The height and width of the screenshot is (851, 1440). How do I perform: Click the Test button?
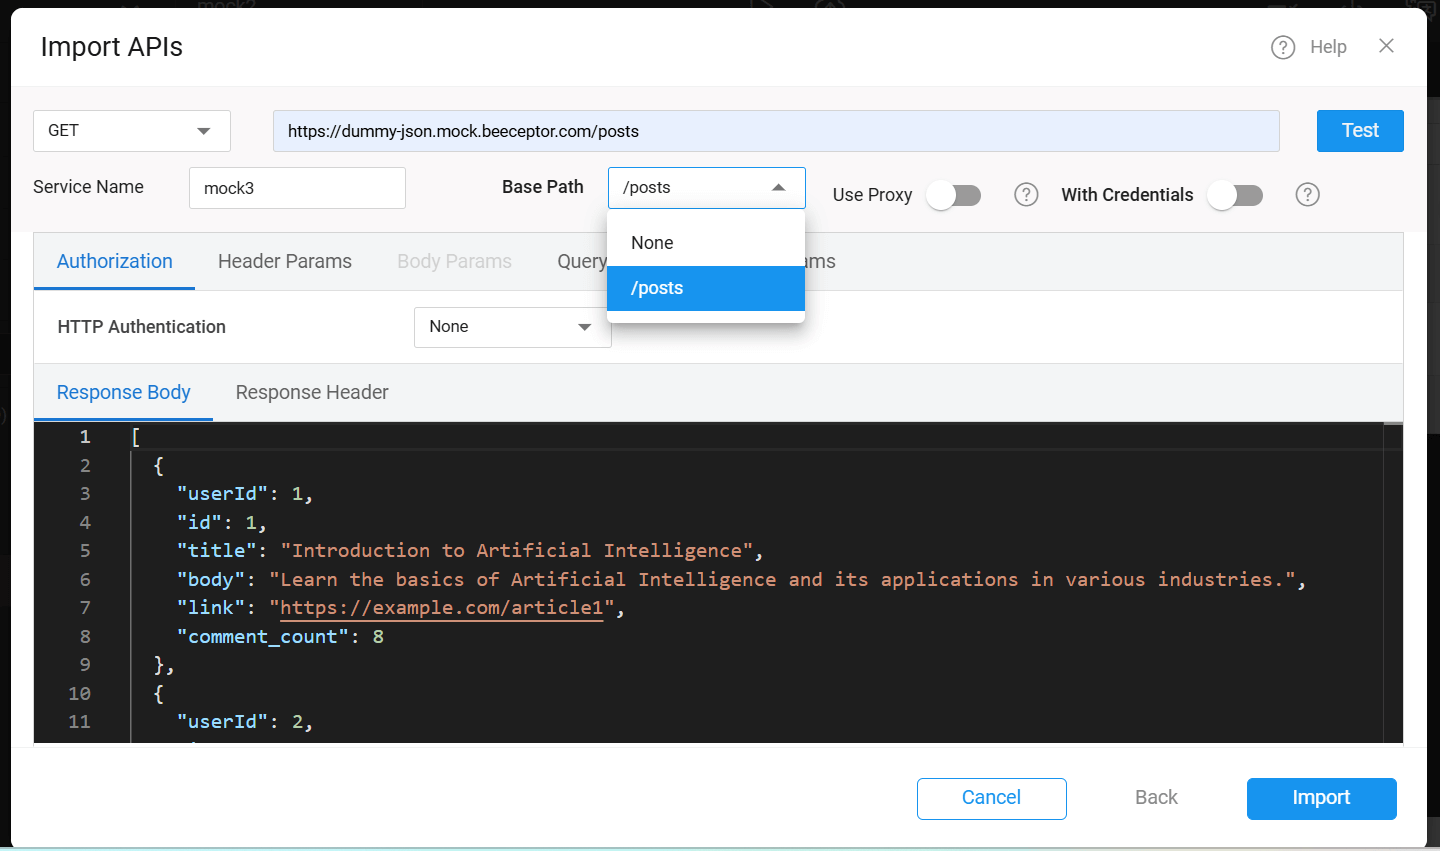pos(1359,131)
